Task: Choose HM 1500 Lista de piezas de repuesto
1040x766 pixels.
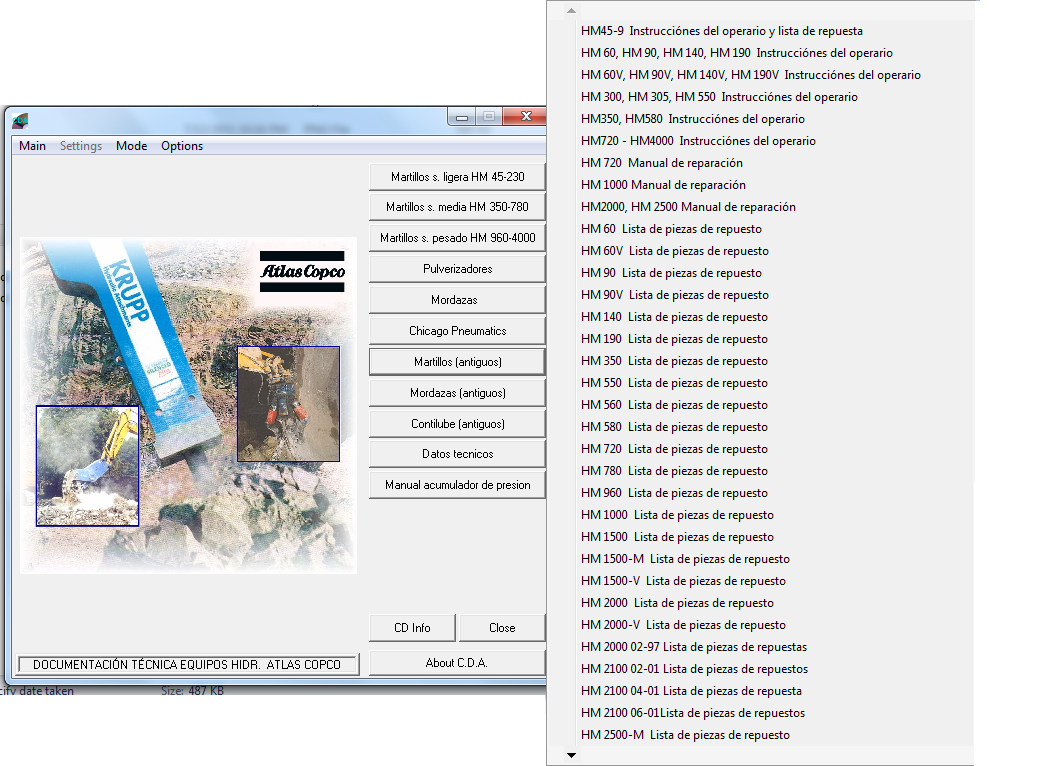Action: pos(677,537)
